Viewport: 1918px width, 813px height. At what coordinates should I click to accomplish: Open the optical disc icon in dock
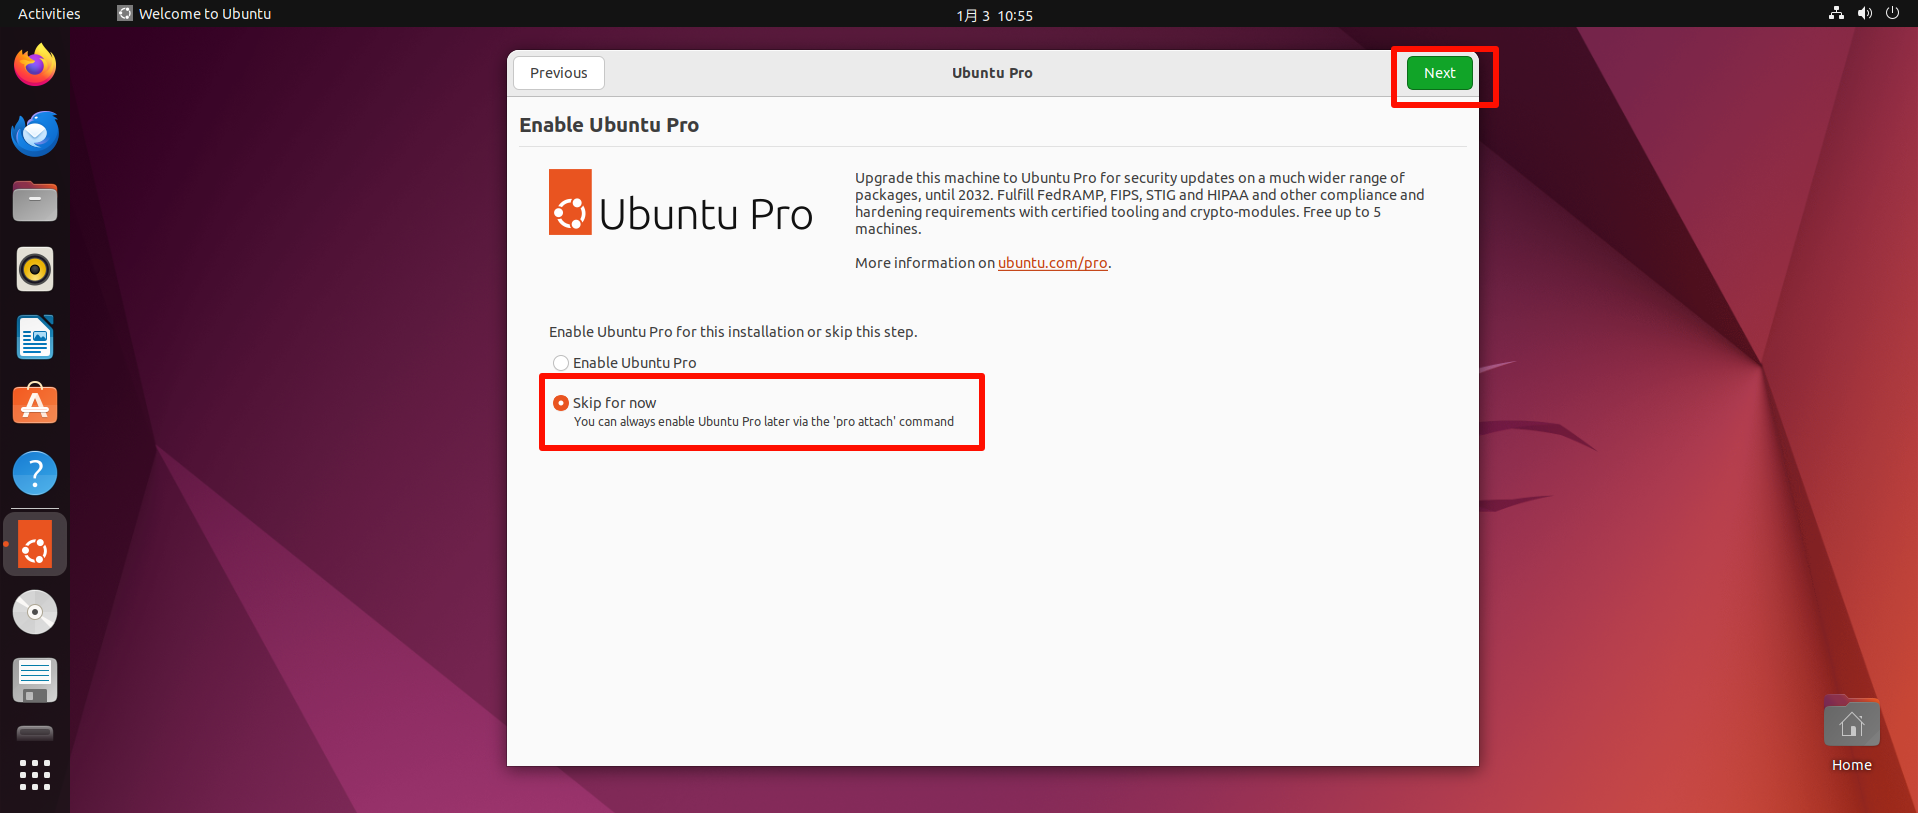[35, 612]
